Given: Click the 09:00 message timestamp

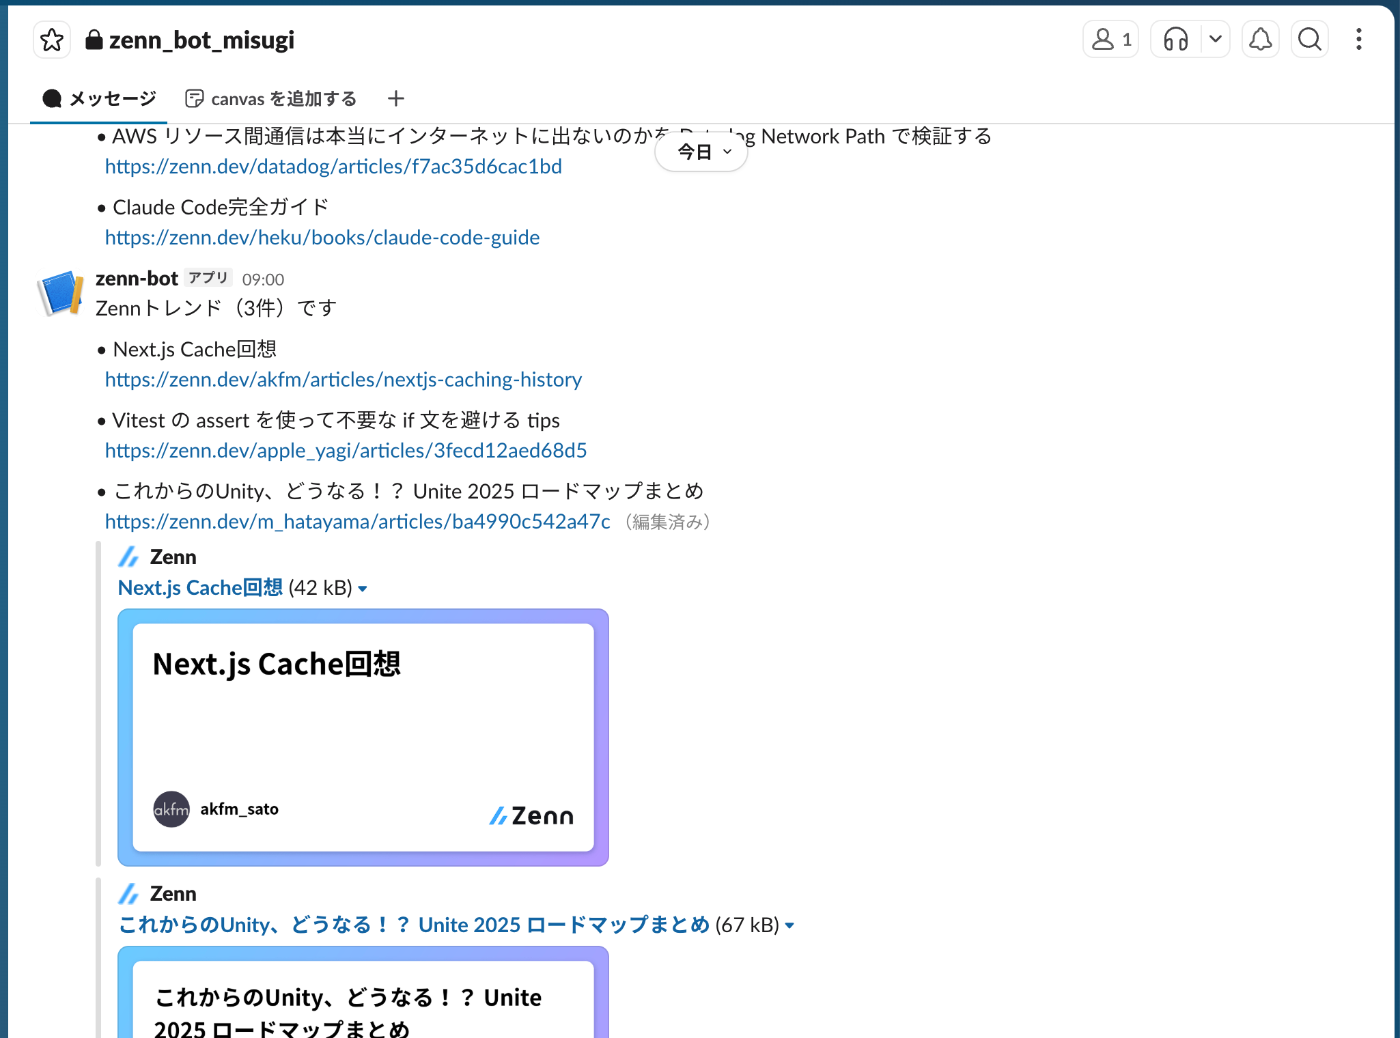Looking at the screenshot, I should [x=263, y=279].
